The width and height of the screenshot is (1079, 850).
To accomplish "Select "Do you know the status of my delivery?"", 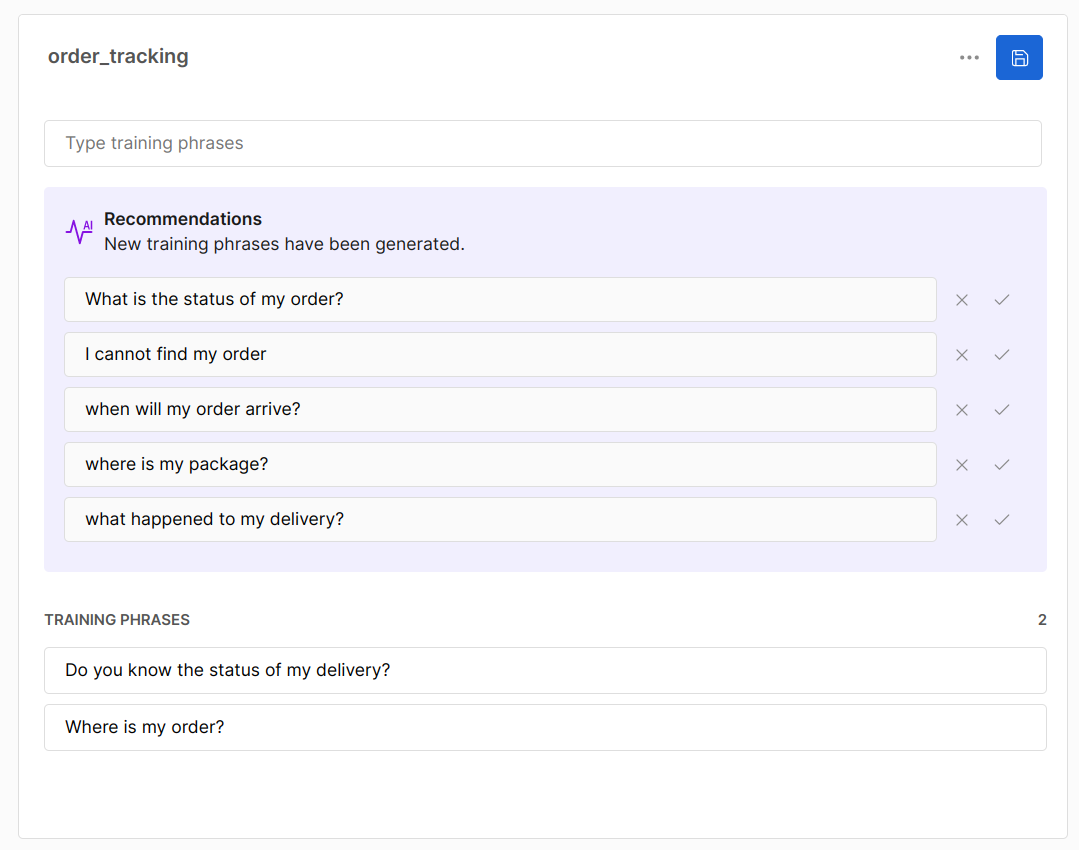I will 545,670.
